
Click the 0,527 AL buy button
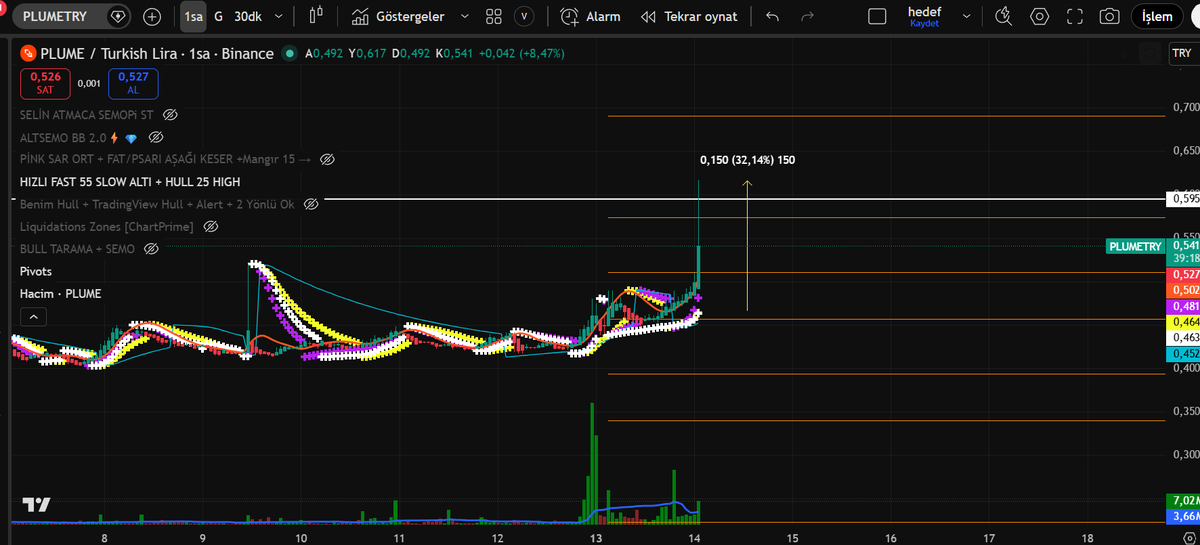tap(133, 82)
